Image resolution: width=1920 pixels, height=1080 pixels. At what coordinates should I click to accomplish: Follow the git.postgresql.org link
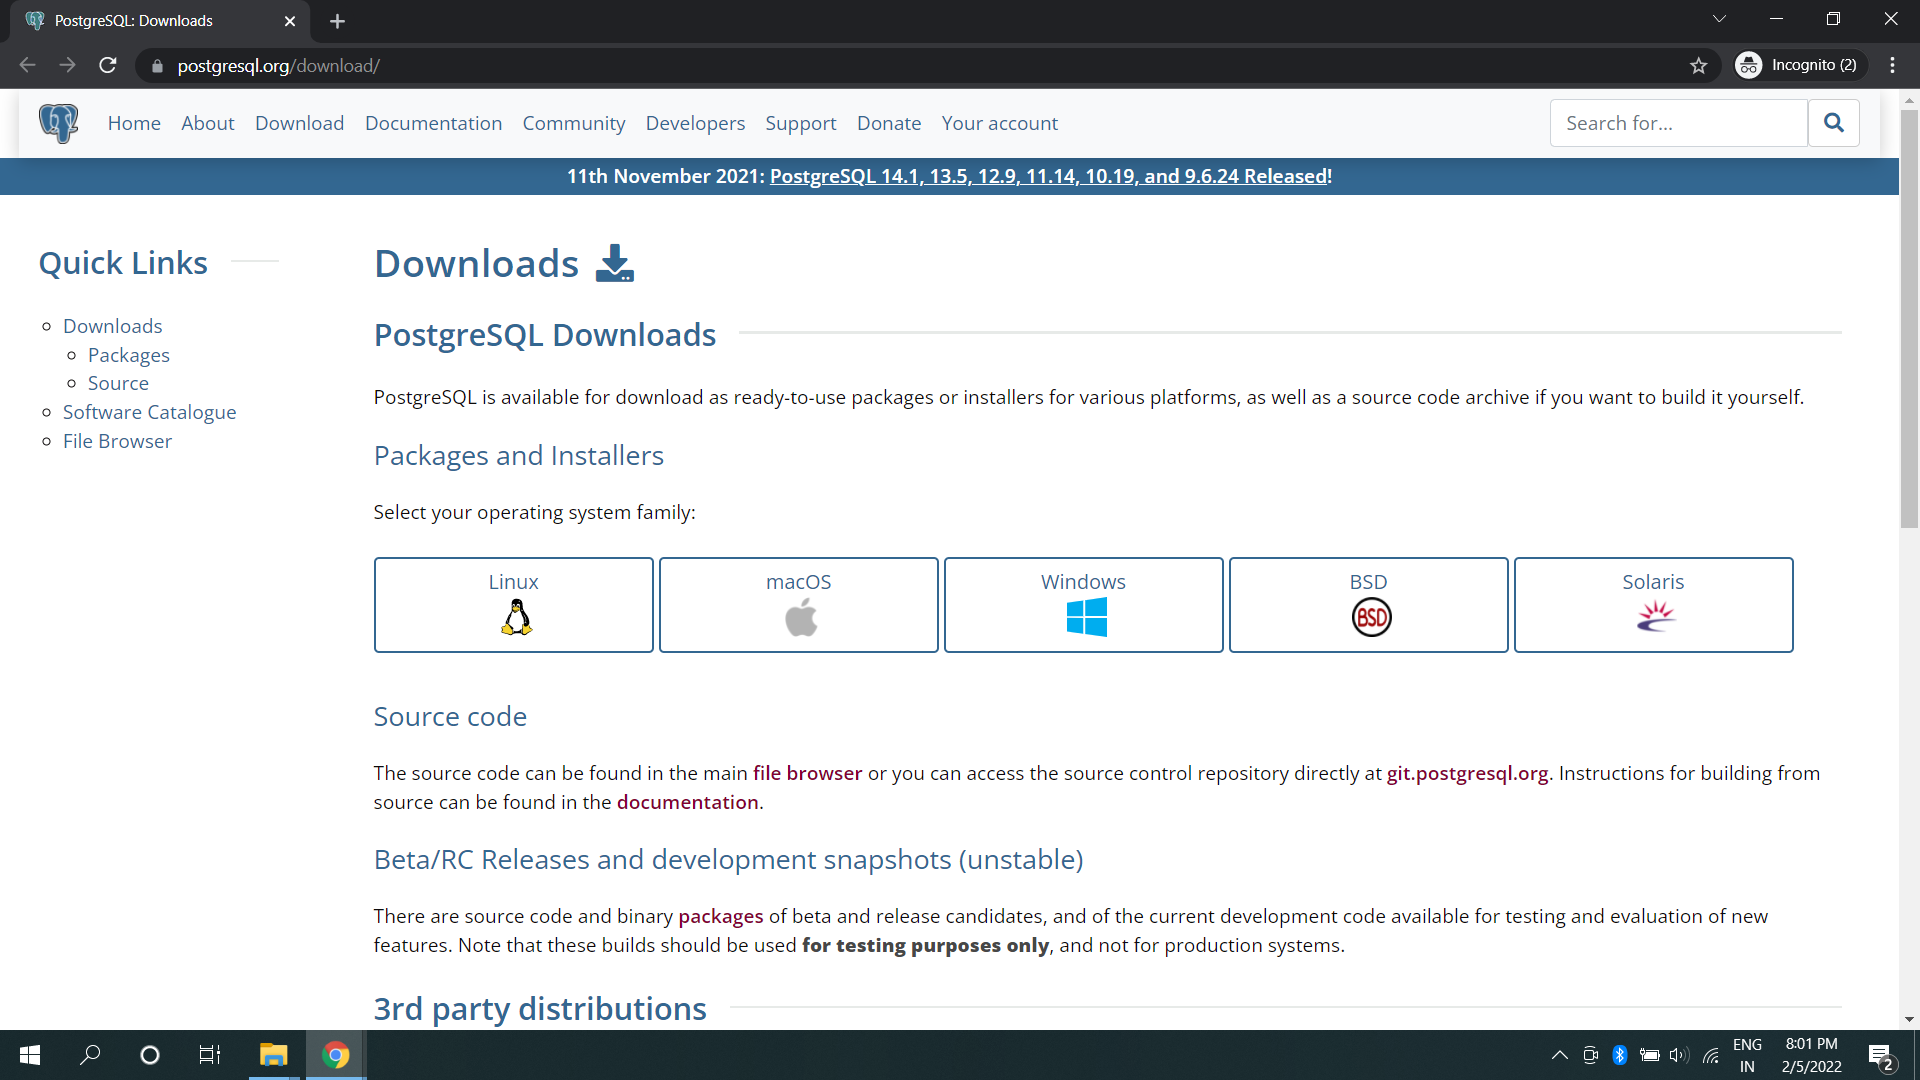(1466, 773)
